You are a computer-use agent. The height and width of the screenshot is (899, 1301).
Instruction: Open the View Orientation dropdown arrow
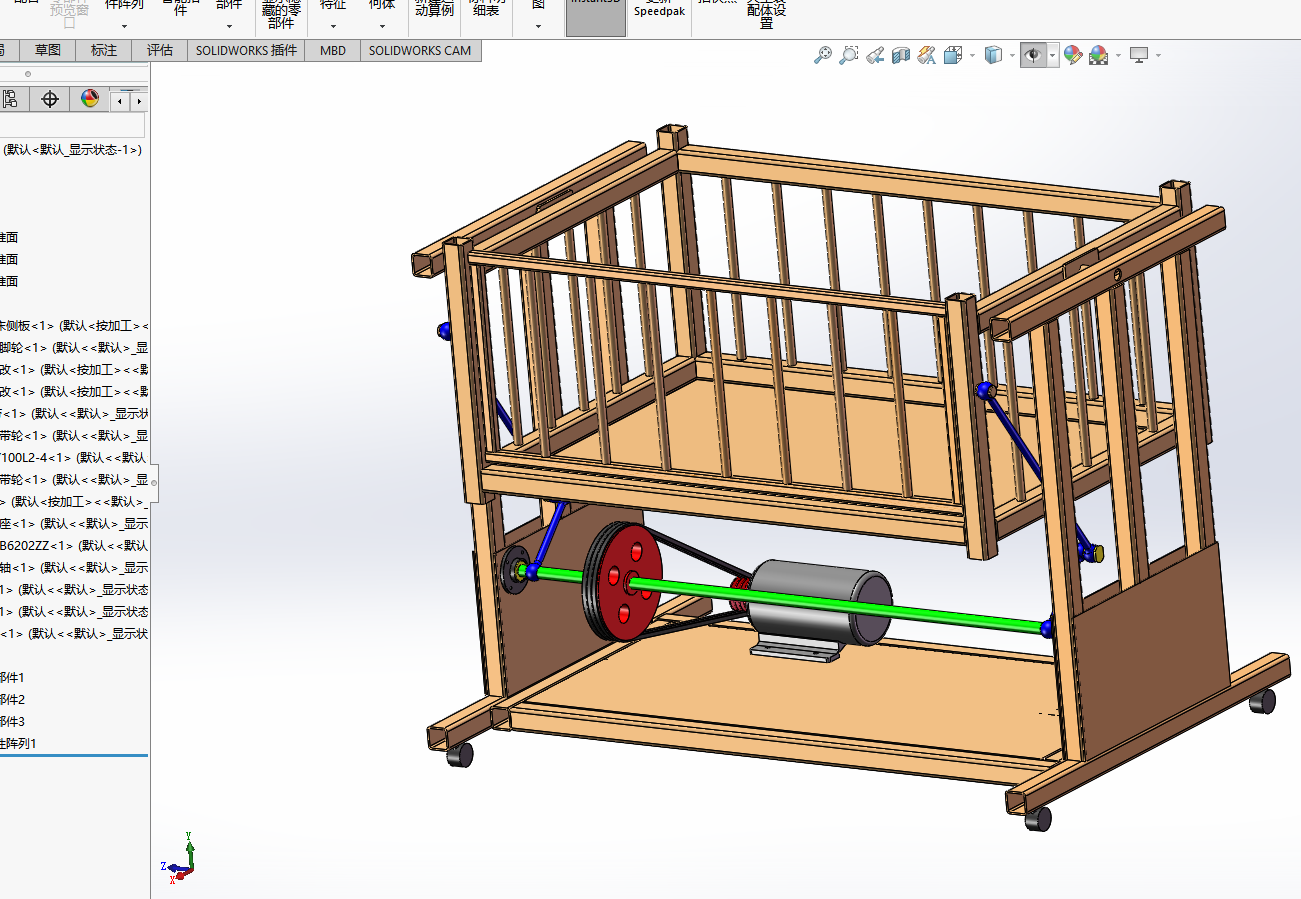pos(972,56)
